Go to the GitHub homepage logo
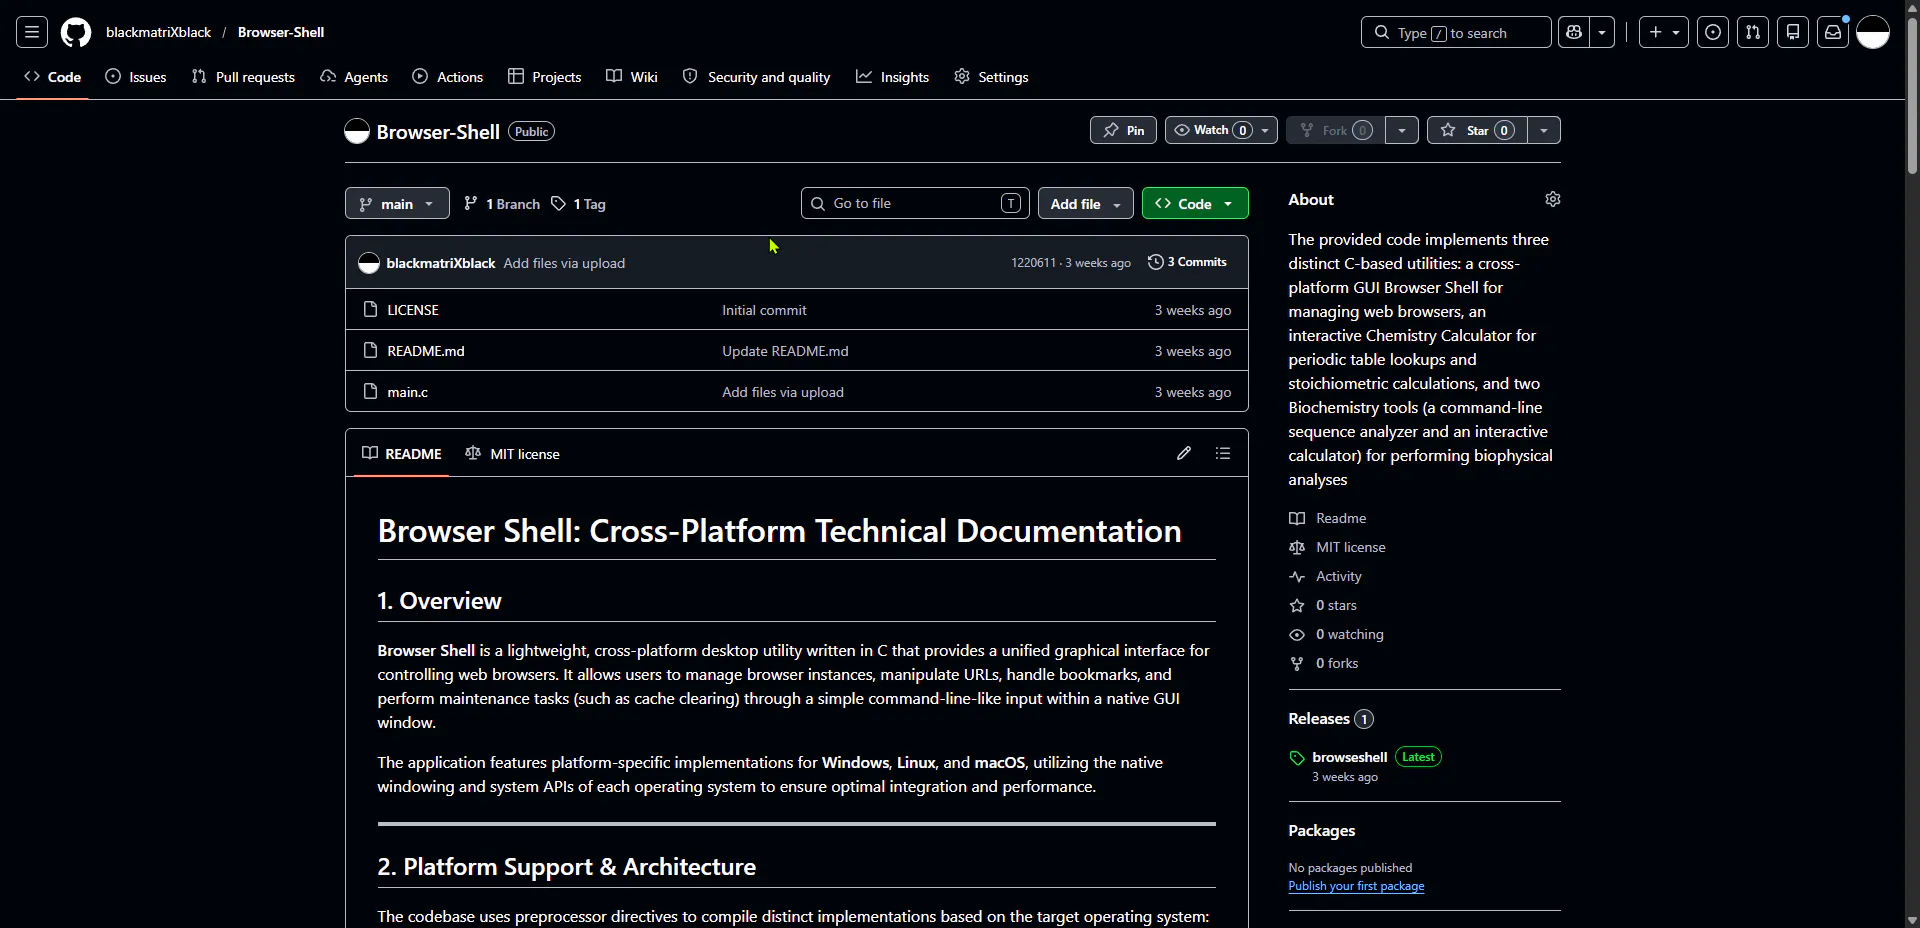 [76, 32]
